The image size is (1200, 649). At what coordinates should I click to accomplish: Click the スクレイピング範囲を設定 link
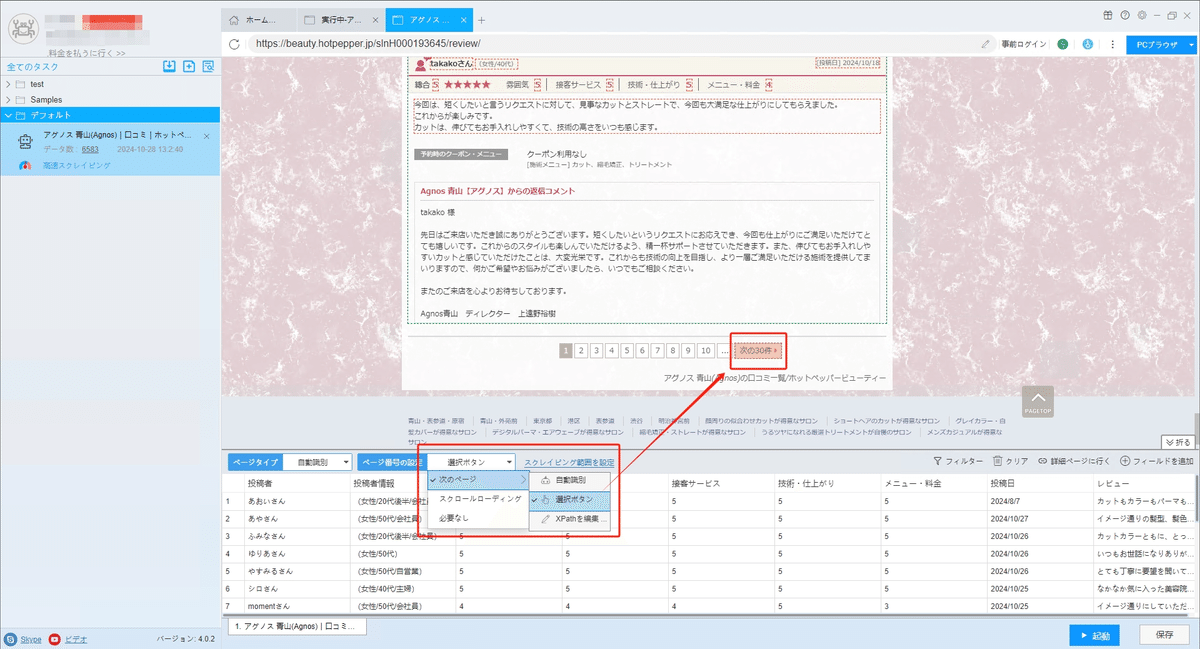pos(569,462)
